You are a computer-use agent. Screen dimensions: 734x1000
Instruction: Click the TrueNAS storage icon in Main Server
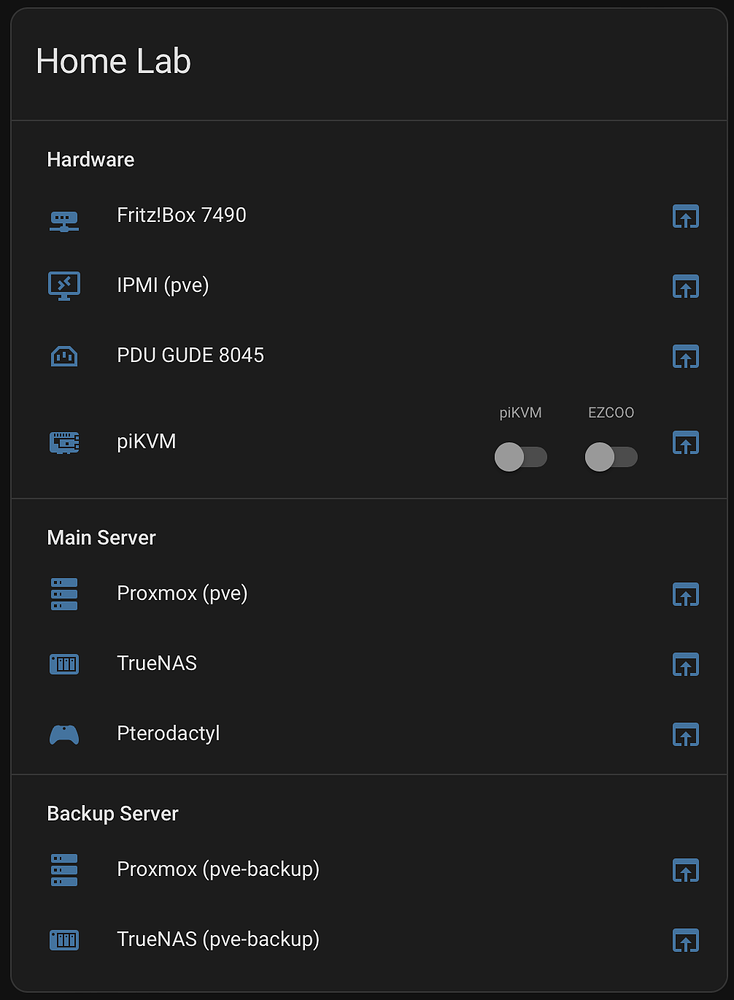[x=64, y=664]
